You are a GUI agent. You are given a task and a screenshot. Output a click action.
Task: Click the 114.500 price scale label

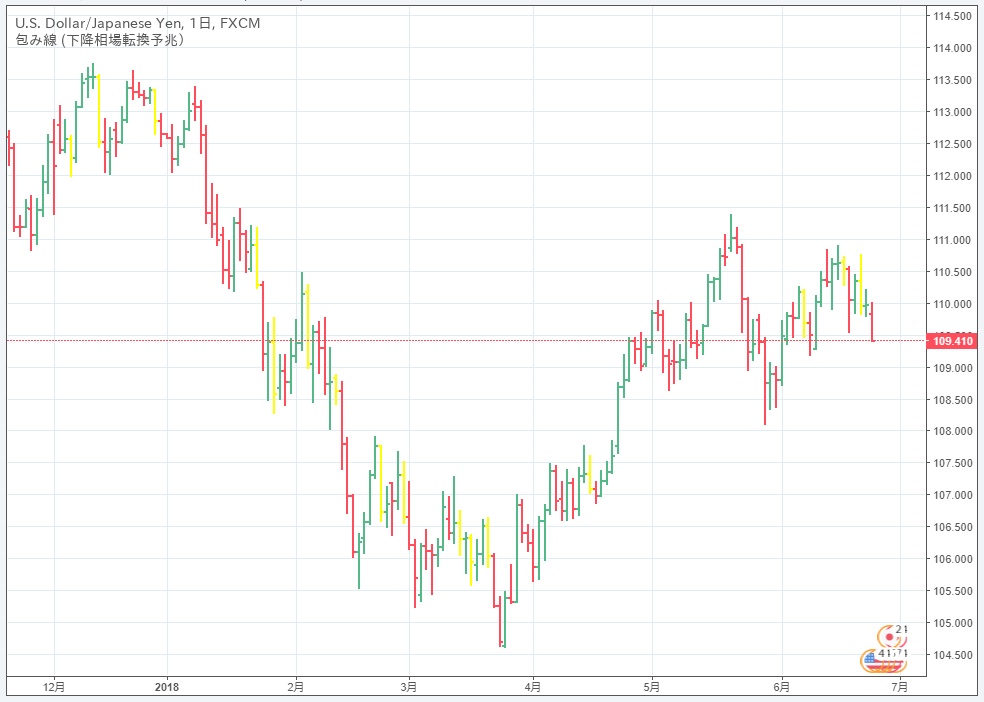click(952, 16)
